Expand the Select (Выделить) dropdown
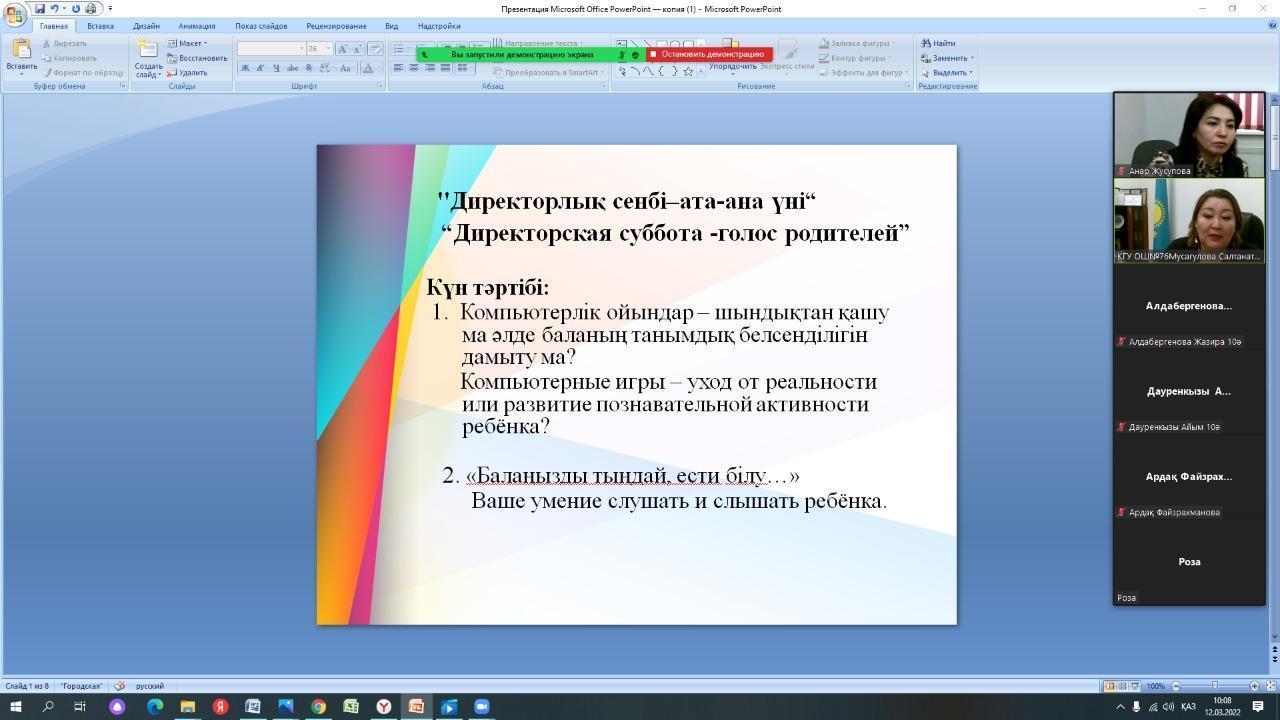 pos(948,72)
